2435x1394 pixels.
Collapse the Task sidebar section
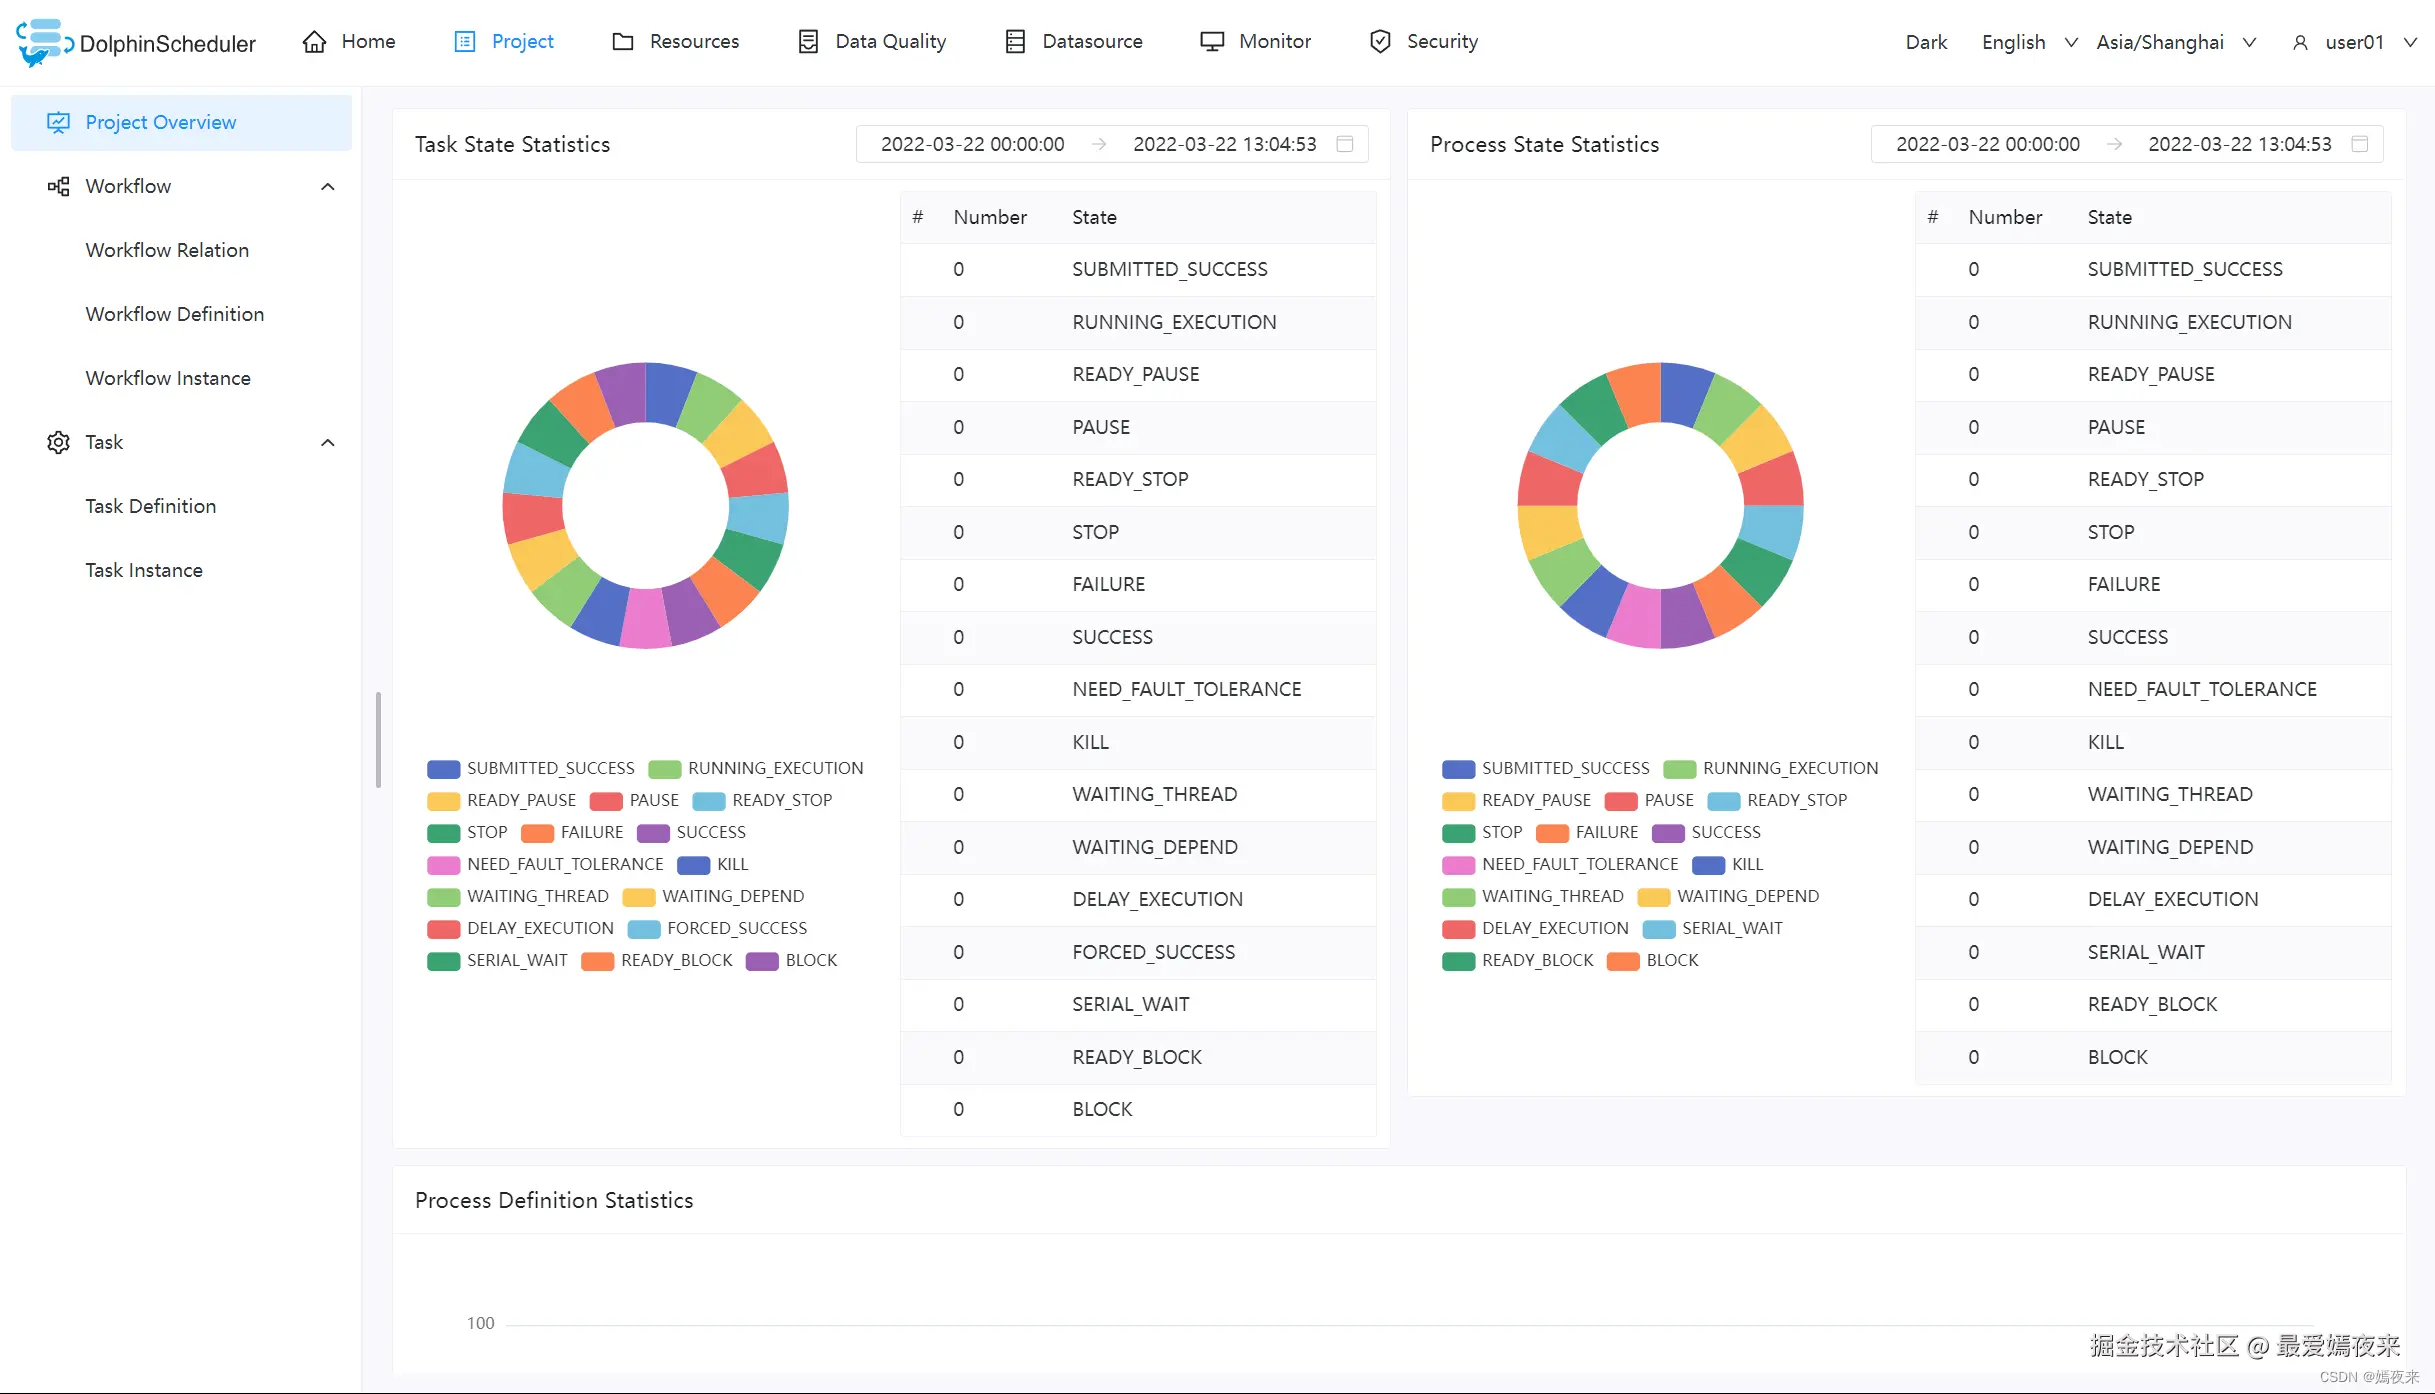327,442
